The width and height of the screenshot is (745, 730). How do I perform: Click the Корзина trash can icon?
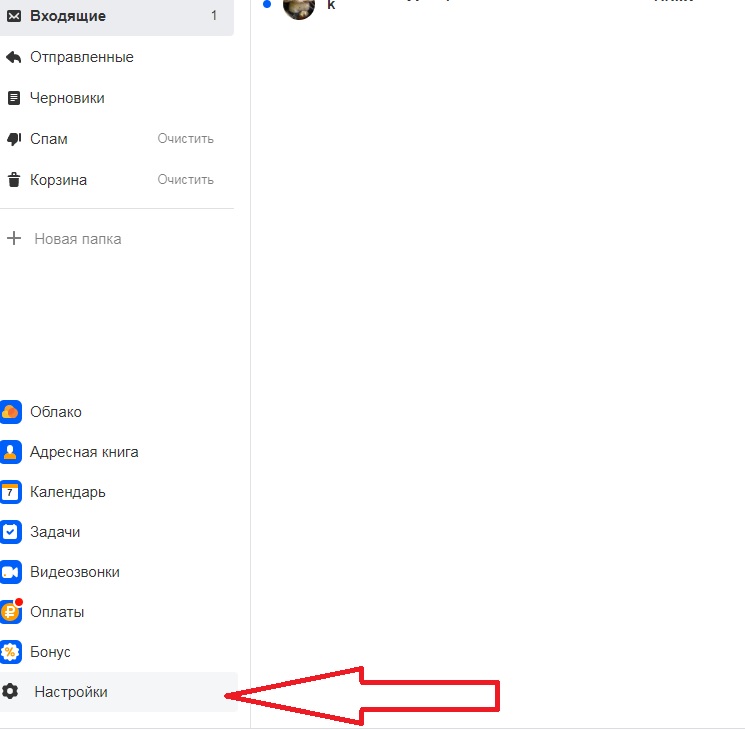pos(14,180)
